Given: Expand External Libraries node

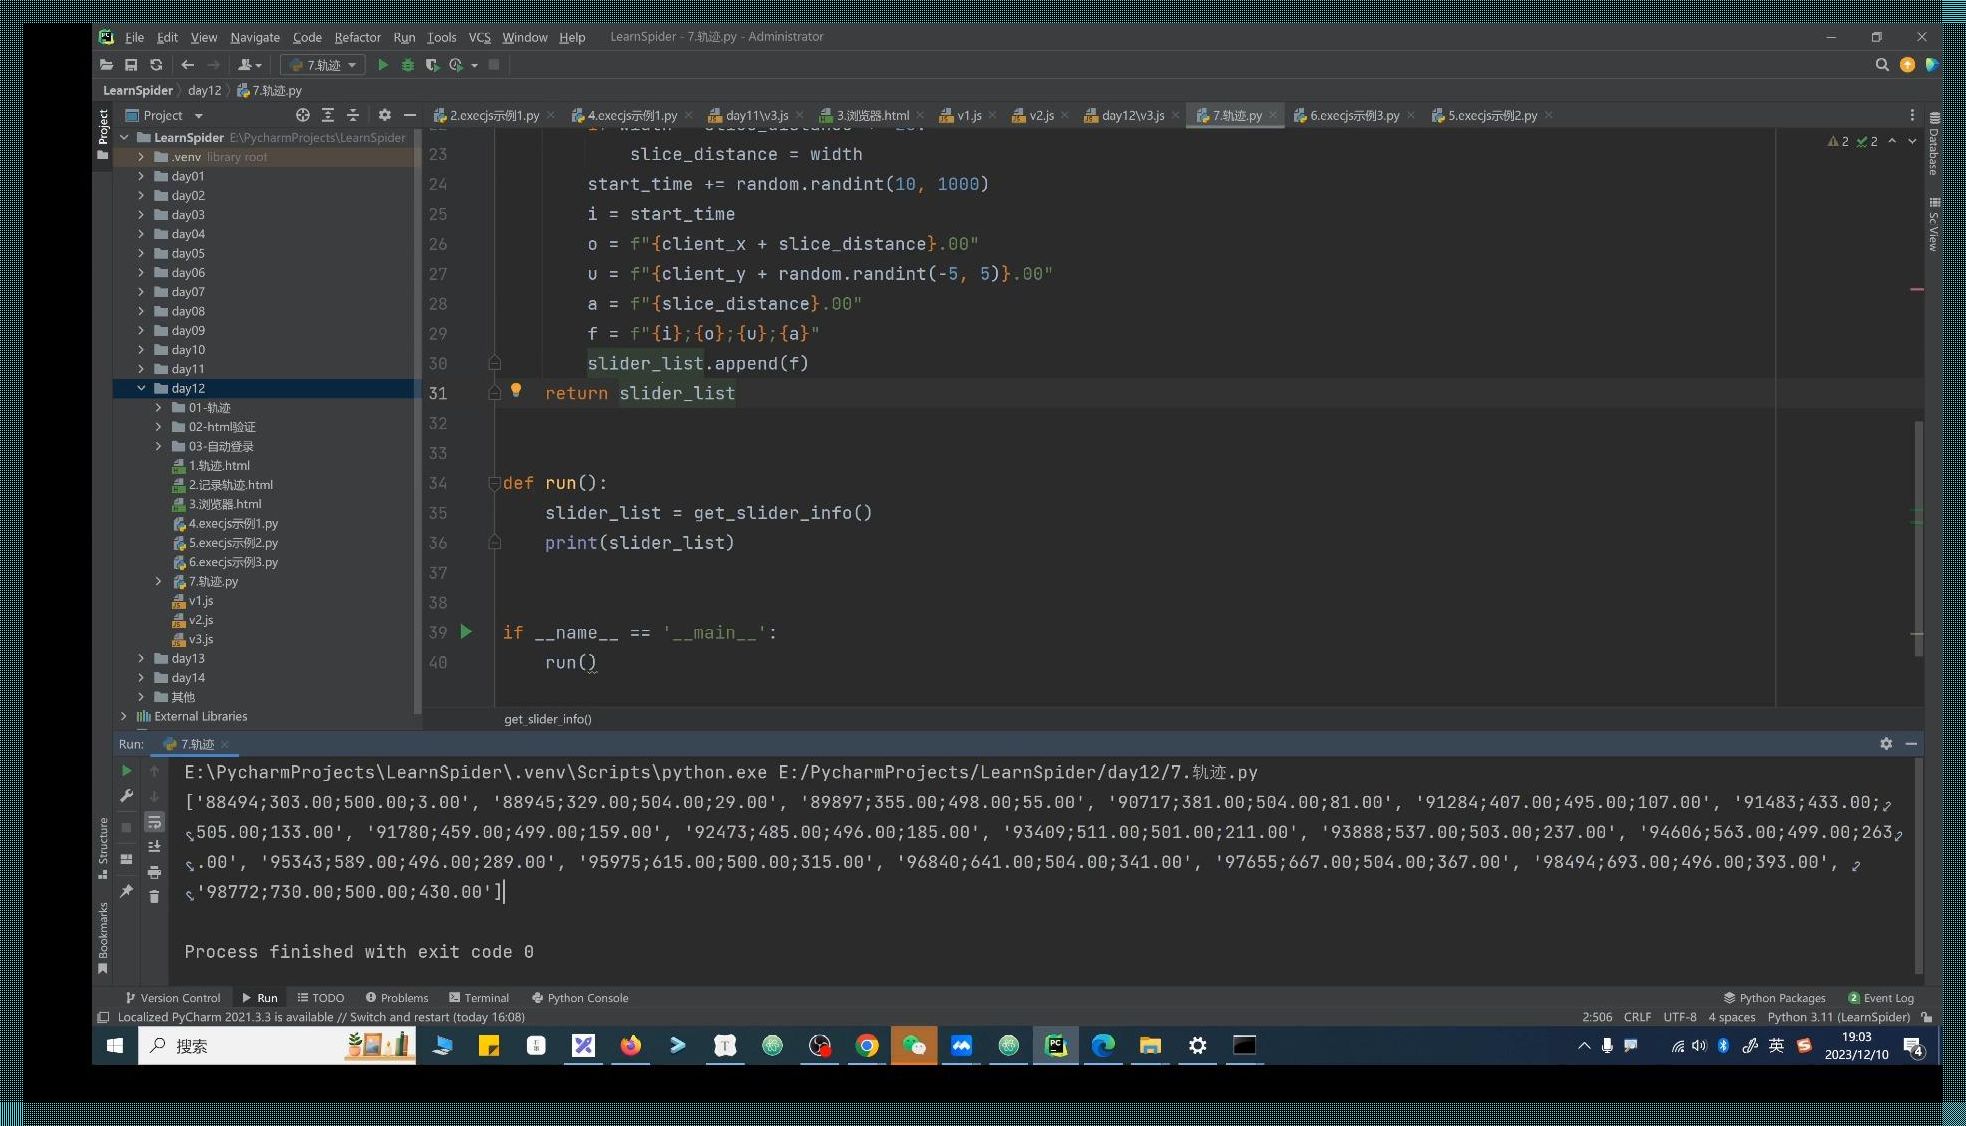Looking at the screenshot, I should 124,716.
